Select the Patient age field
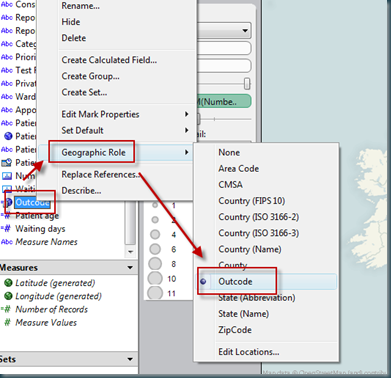This screenshot has width=391, height=378. [x=37, y=216]
